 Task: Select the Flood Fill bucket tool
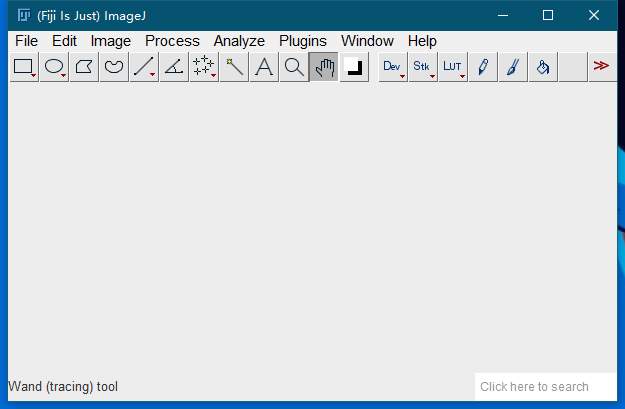542,67
